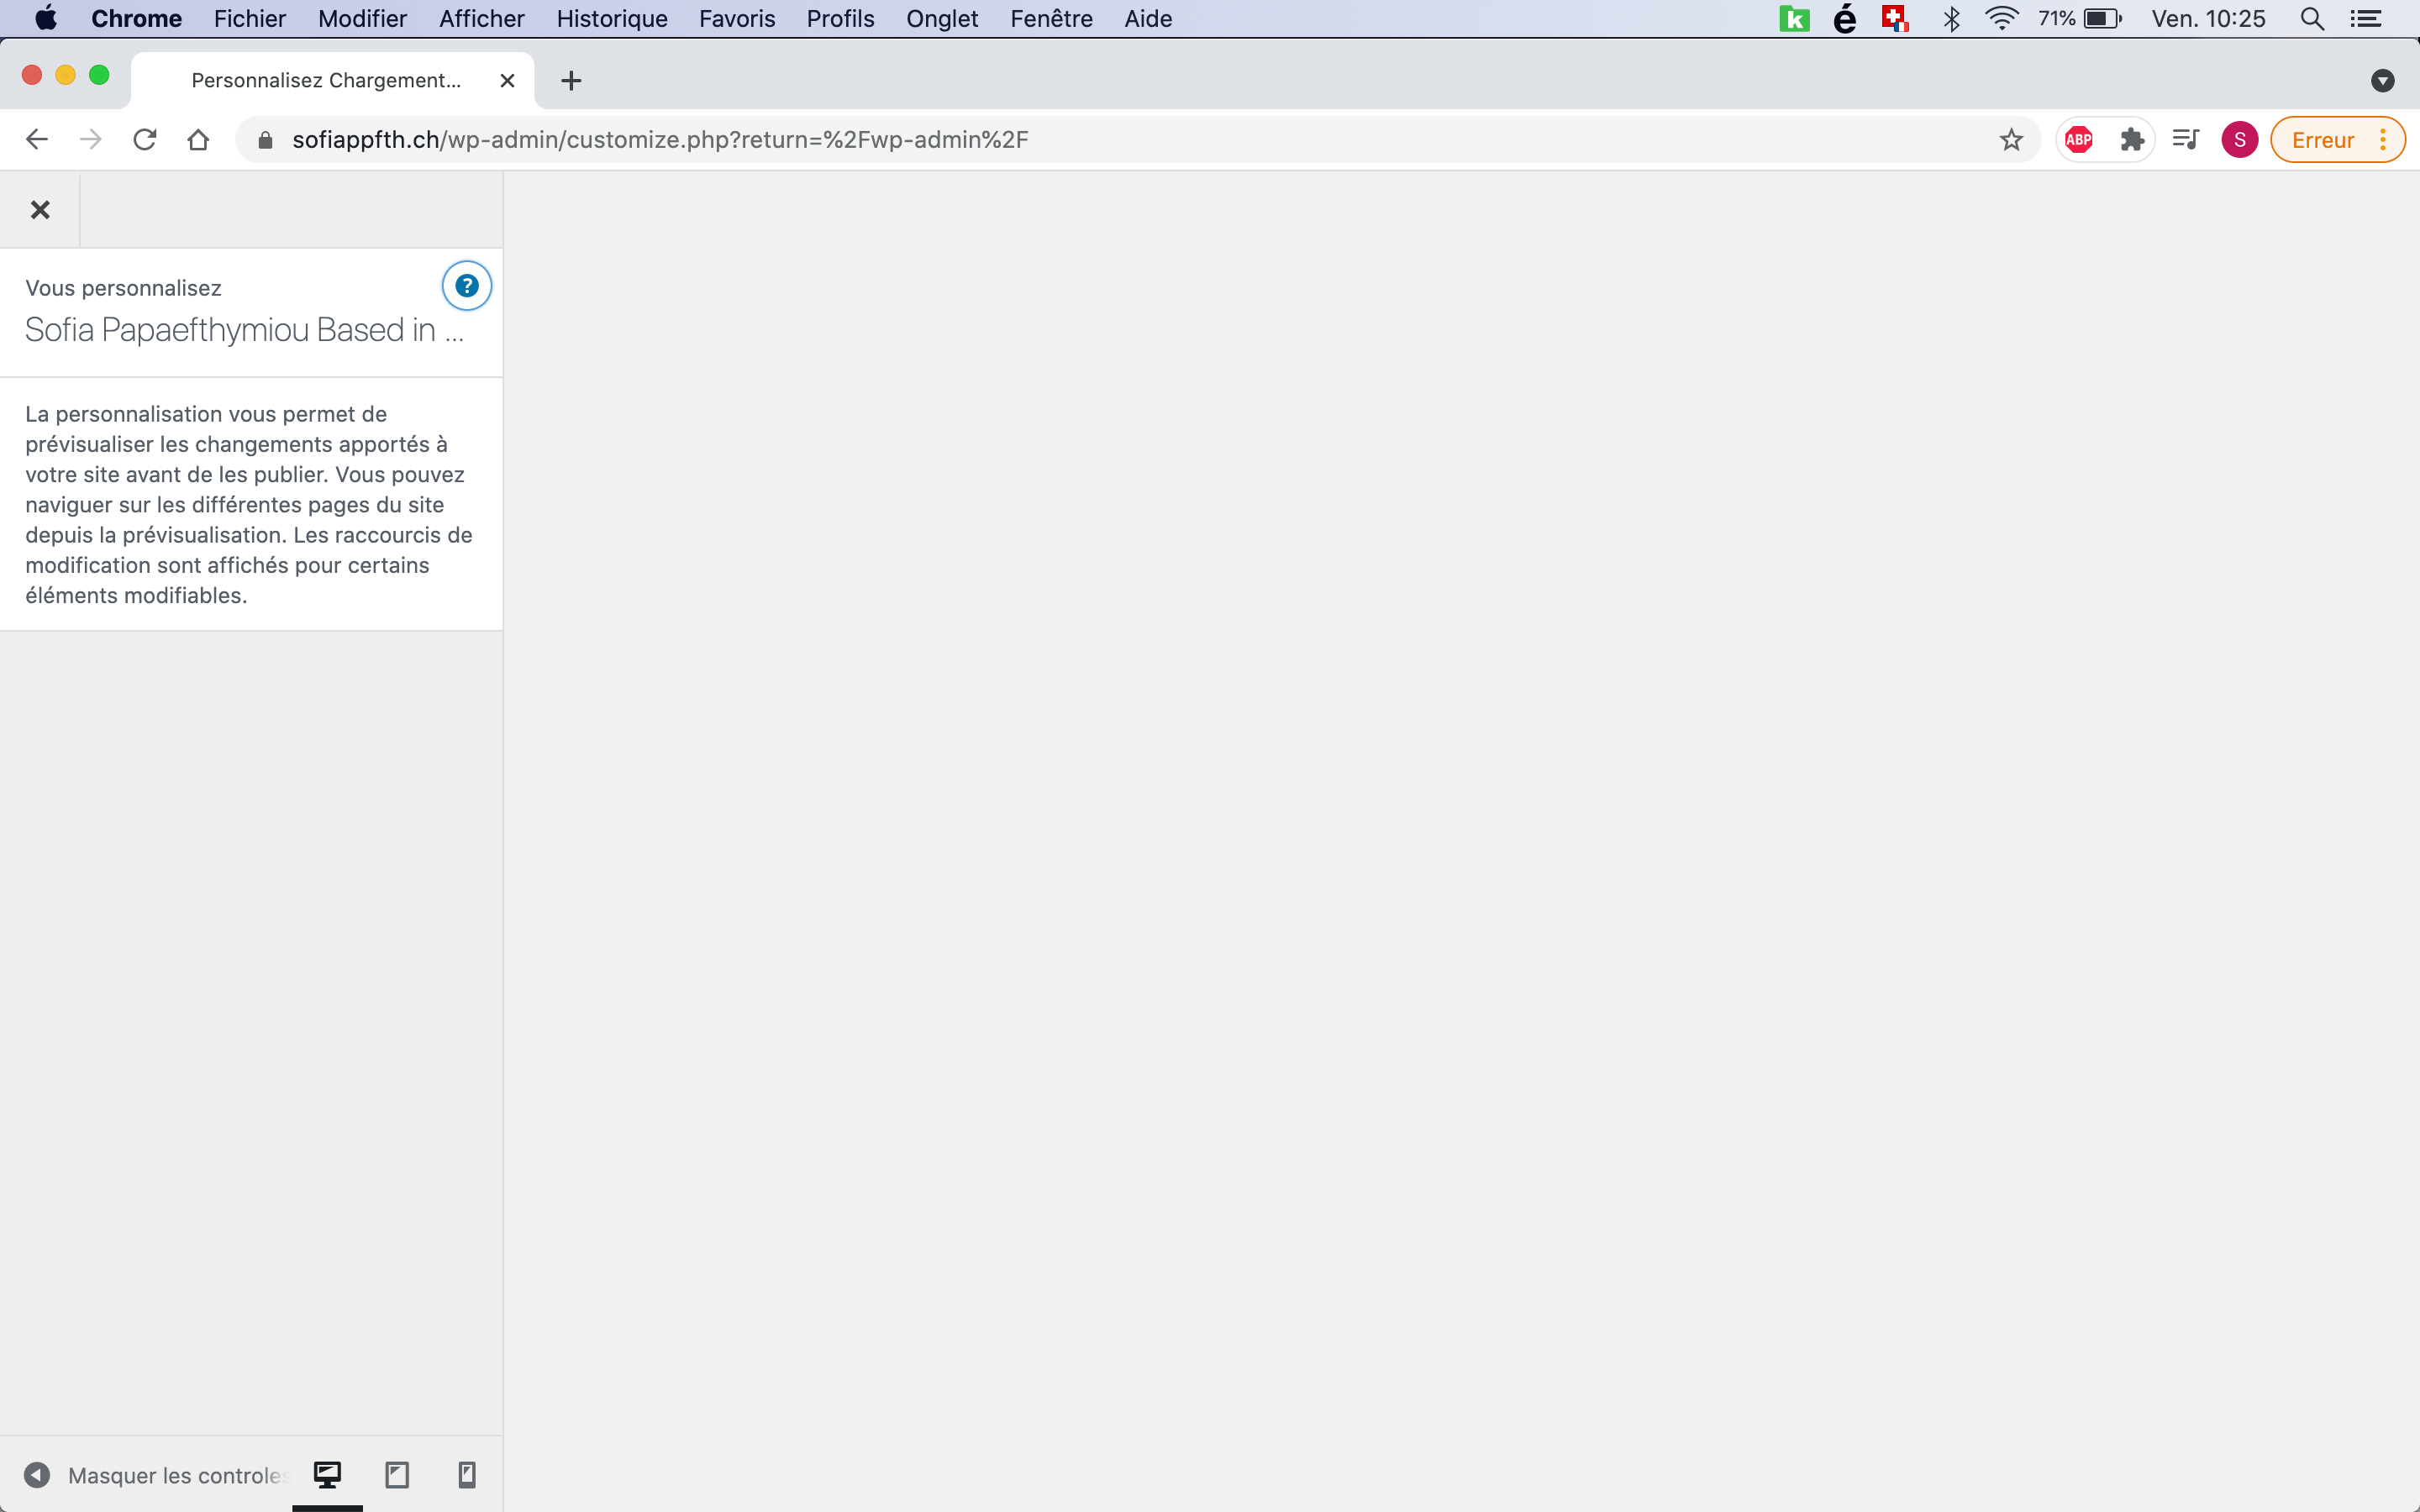Open the Chrome extensions puzzle icon

[2132, 140]
